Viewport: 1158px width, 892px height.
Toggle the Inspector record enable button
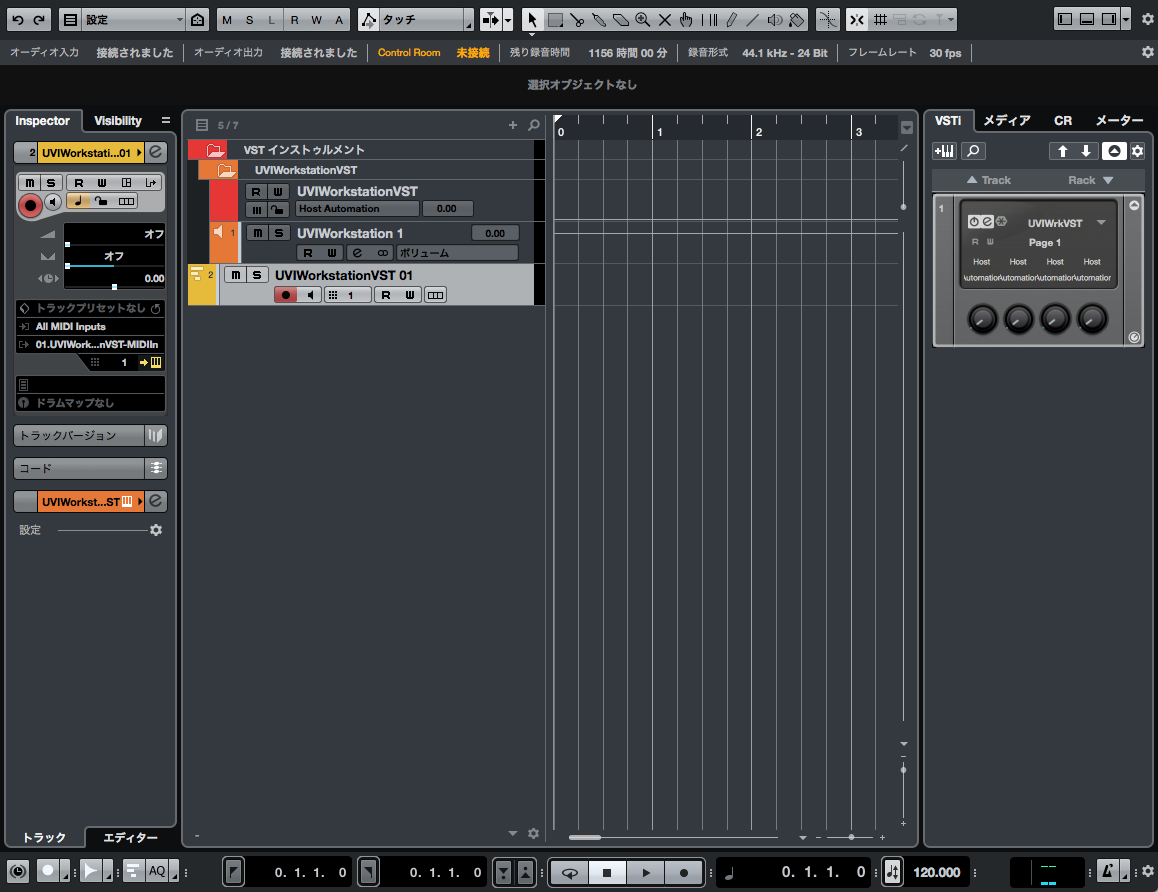point(30,205)
